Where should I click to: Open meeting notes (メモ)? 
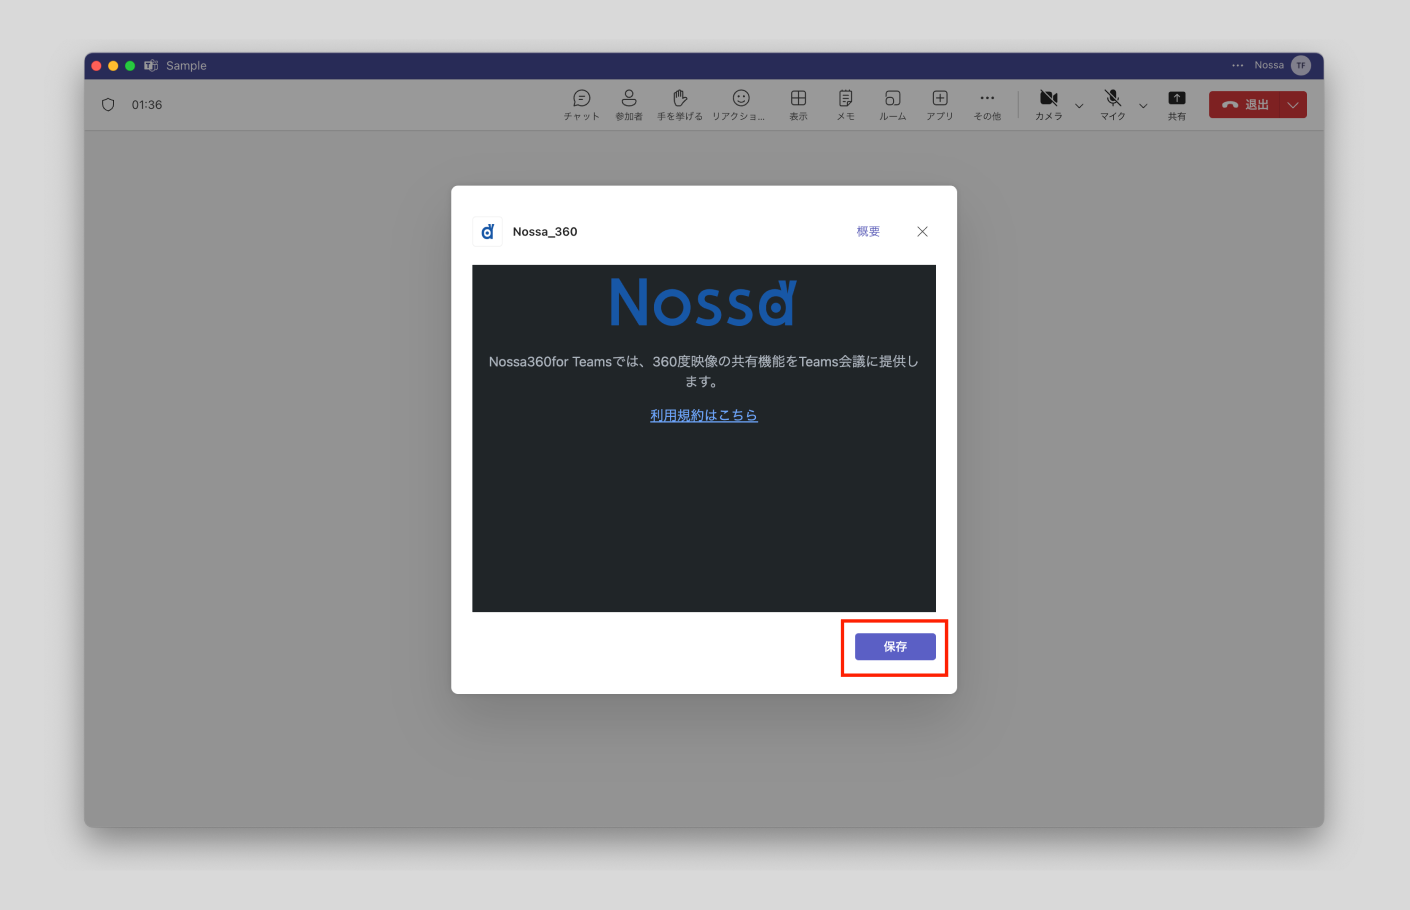pos(846,104)
